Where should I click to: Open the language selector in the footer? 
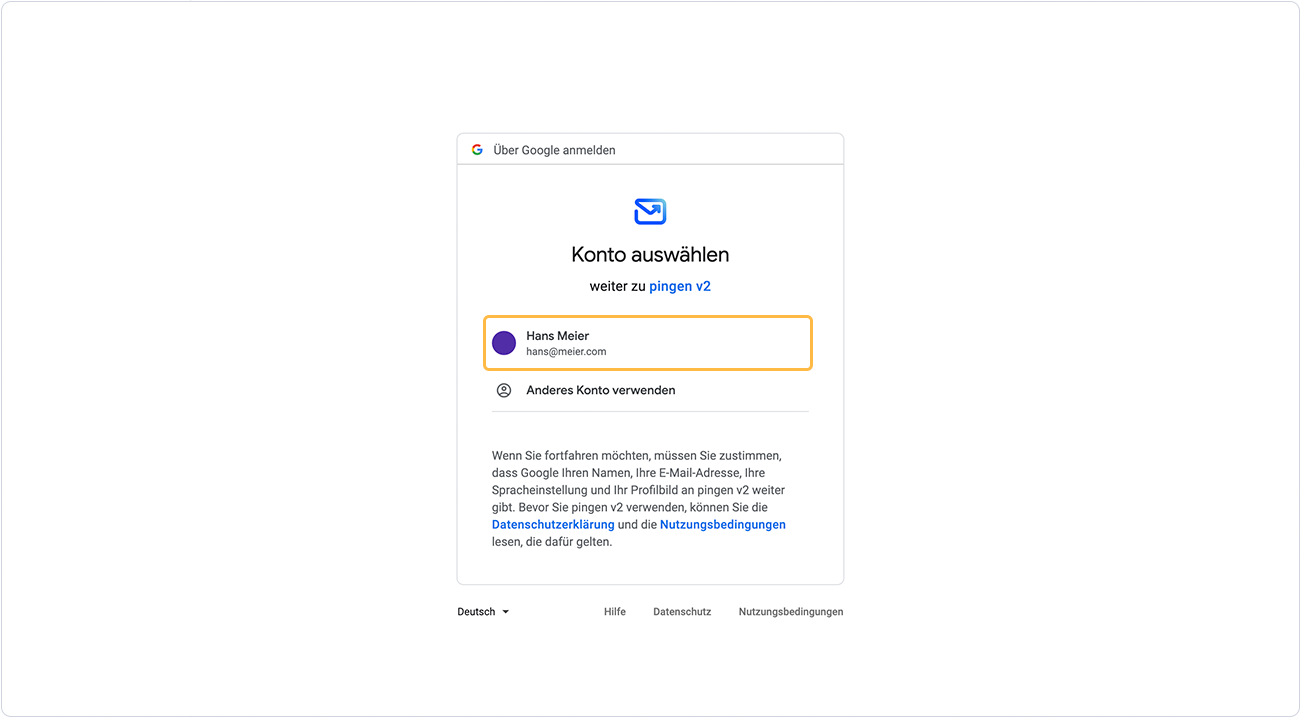481,611
